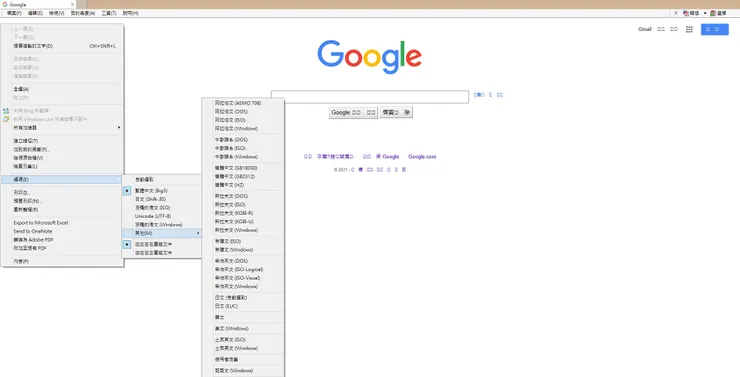This screenshot has height=377, width=740.
Task: Open the Google apps grid icon
Action: [689, 29]
